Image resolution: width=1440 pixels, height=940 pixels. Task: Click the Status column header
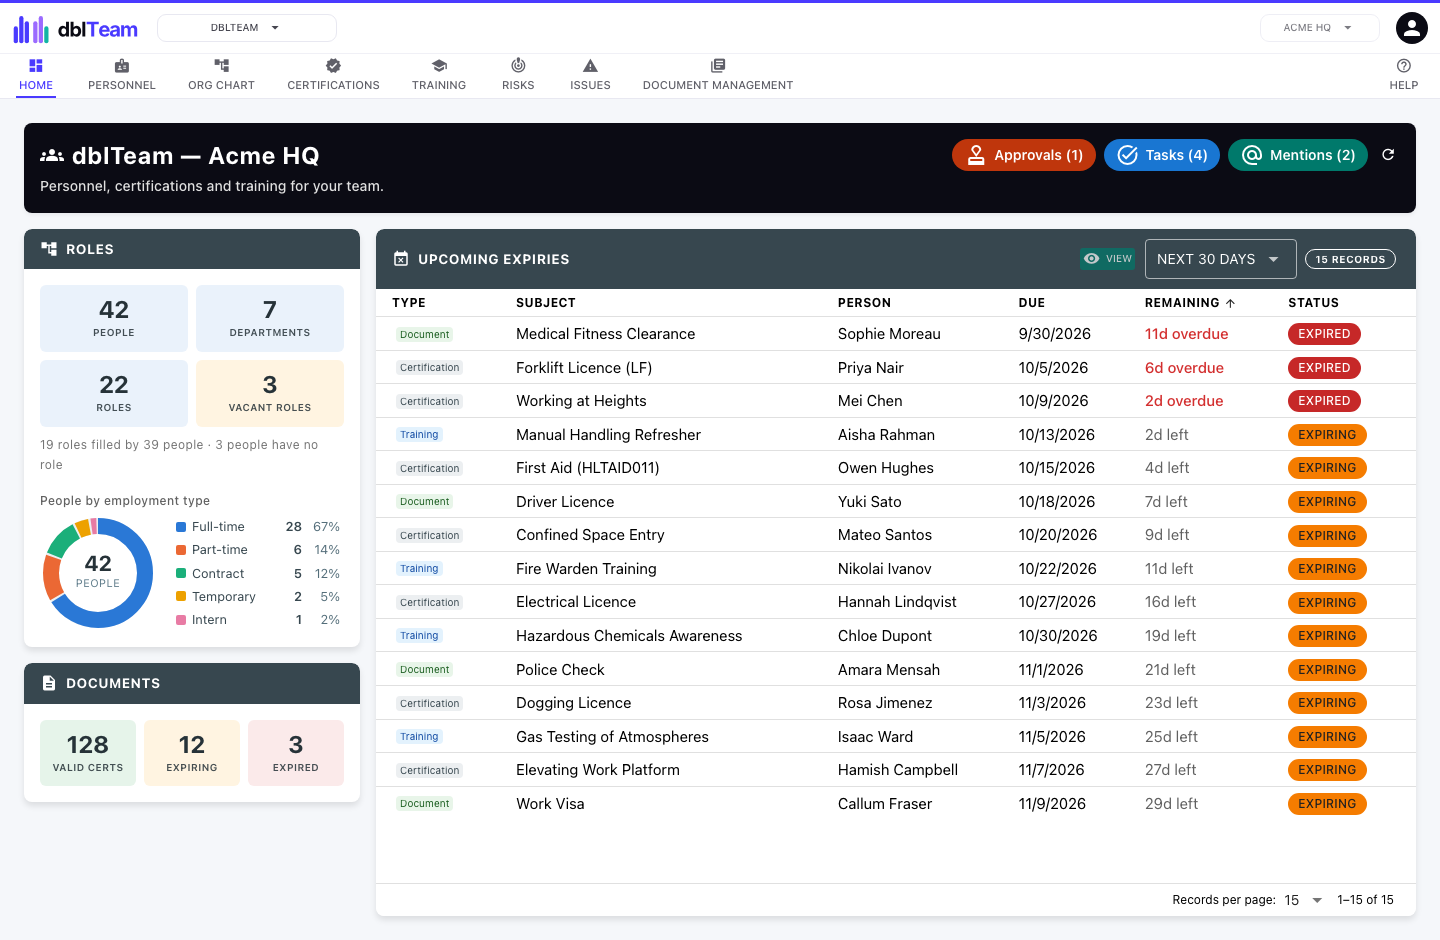pos(1313,303)
